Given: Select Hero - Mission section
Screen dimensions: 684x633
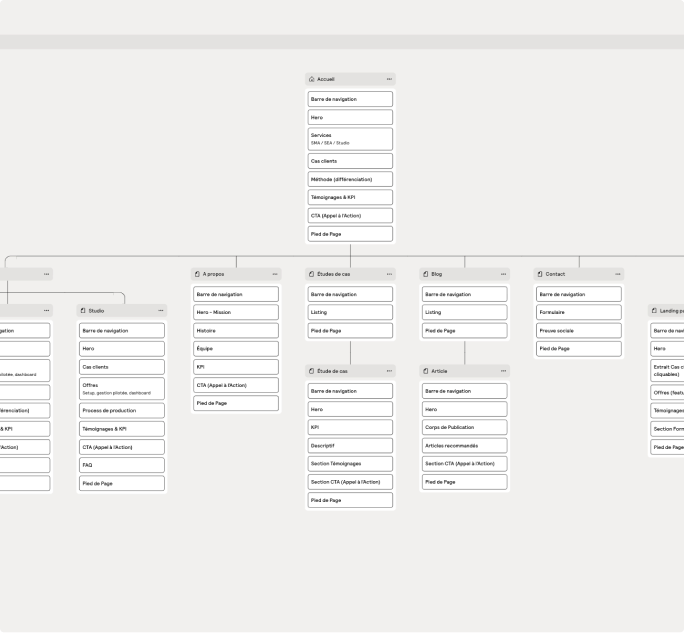Looking at the screenshot, I should click(236, 312).
